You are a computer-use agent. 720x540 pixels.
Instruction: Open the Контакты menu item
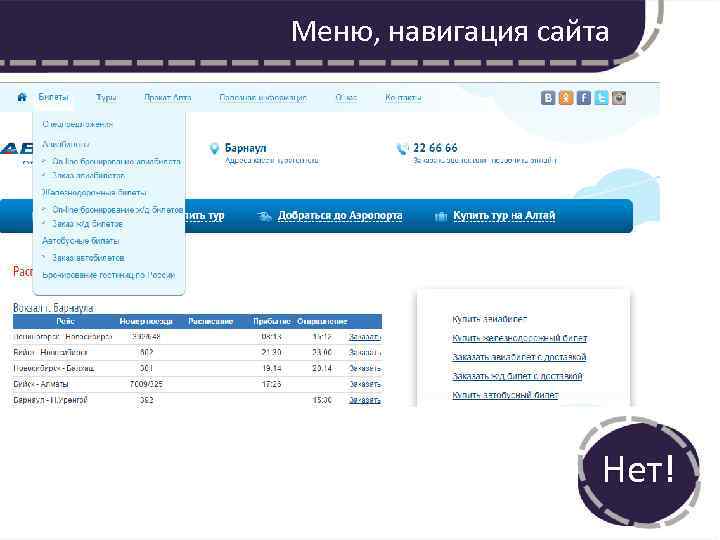(403, 97)
